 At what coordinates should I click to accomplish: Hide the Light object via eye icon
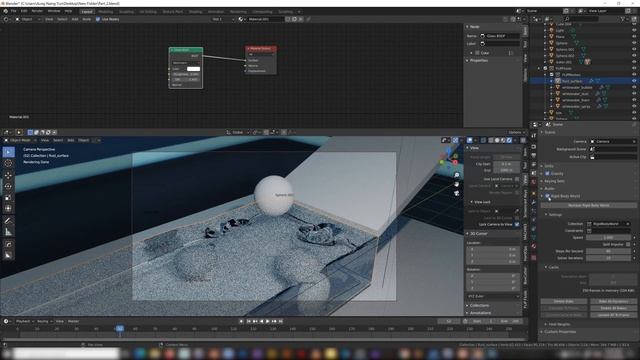(634, 31)
